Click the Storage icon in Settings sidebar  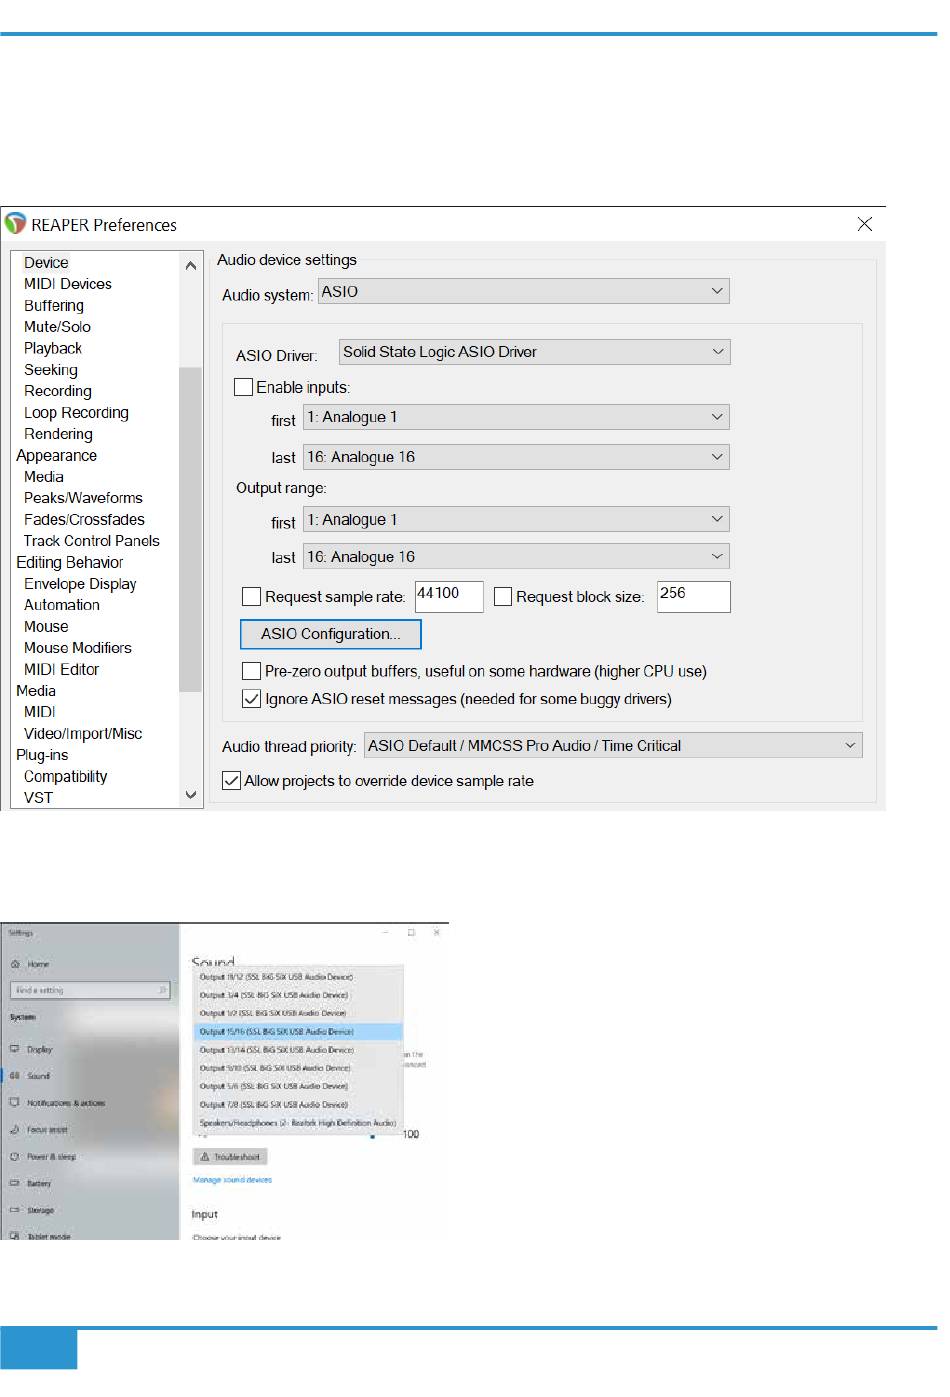(15, 1210)
